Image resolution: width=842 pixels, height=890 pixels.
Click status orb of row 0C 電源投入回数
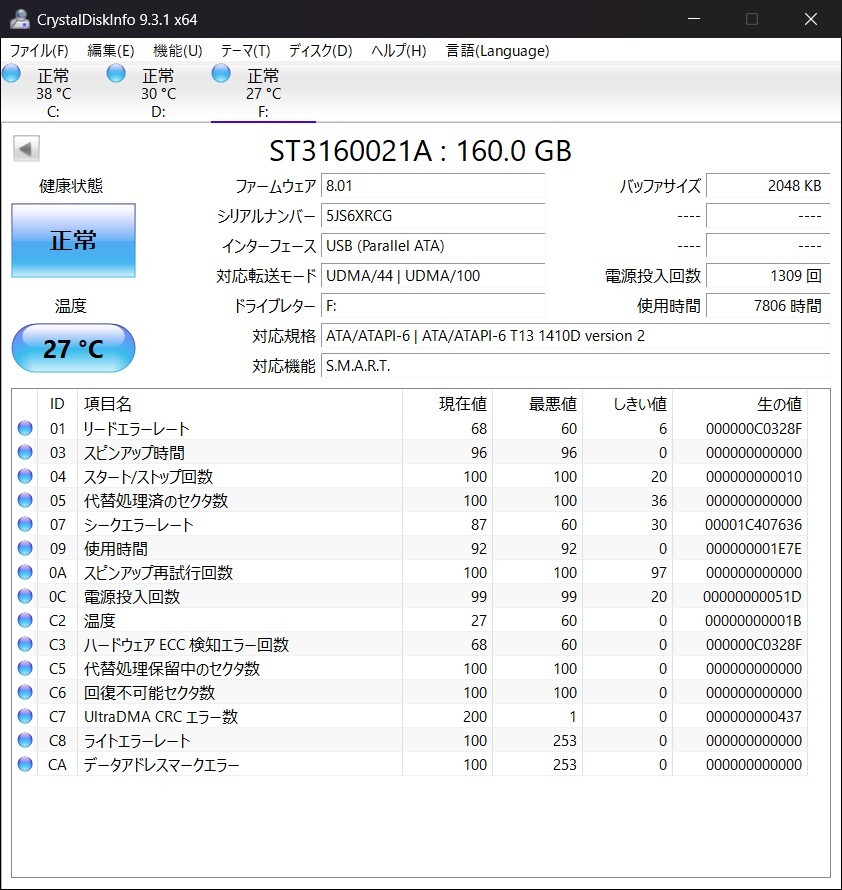click(25, 596)
